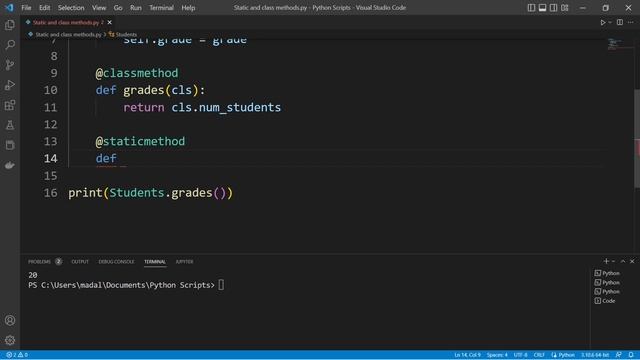Image resolution: width=640 pixels, height=360 pixels.
Task: Select the third Python terminal in list
Action: (607, 291)
